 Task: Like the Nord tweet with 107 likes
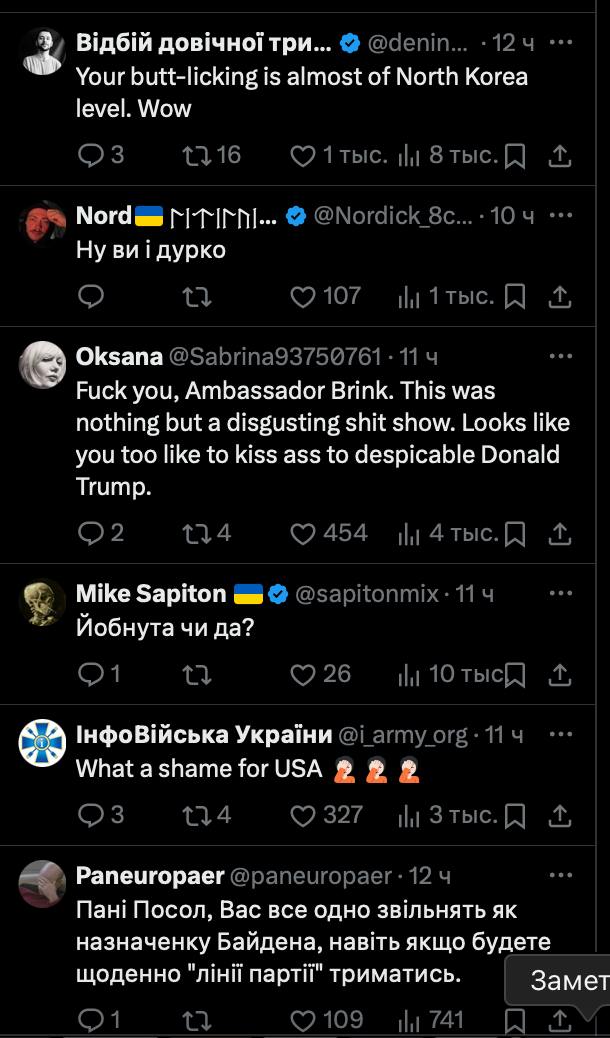tap(303, 296)
